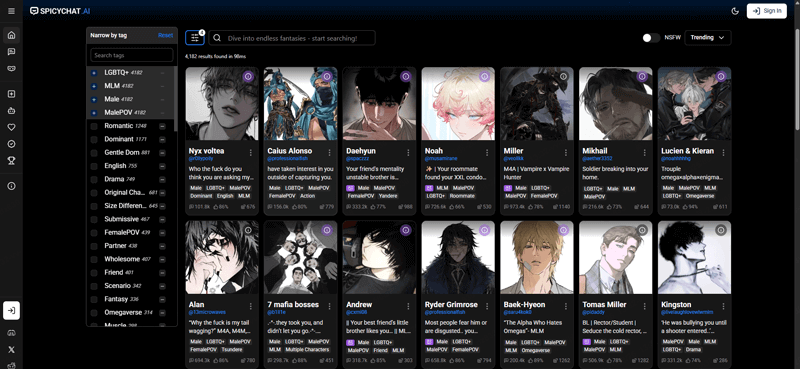This screenshot has width=800, height=369.
Task: Open the Trending sort dropdown
Action: point(708,38)
